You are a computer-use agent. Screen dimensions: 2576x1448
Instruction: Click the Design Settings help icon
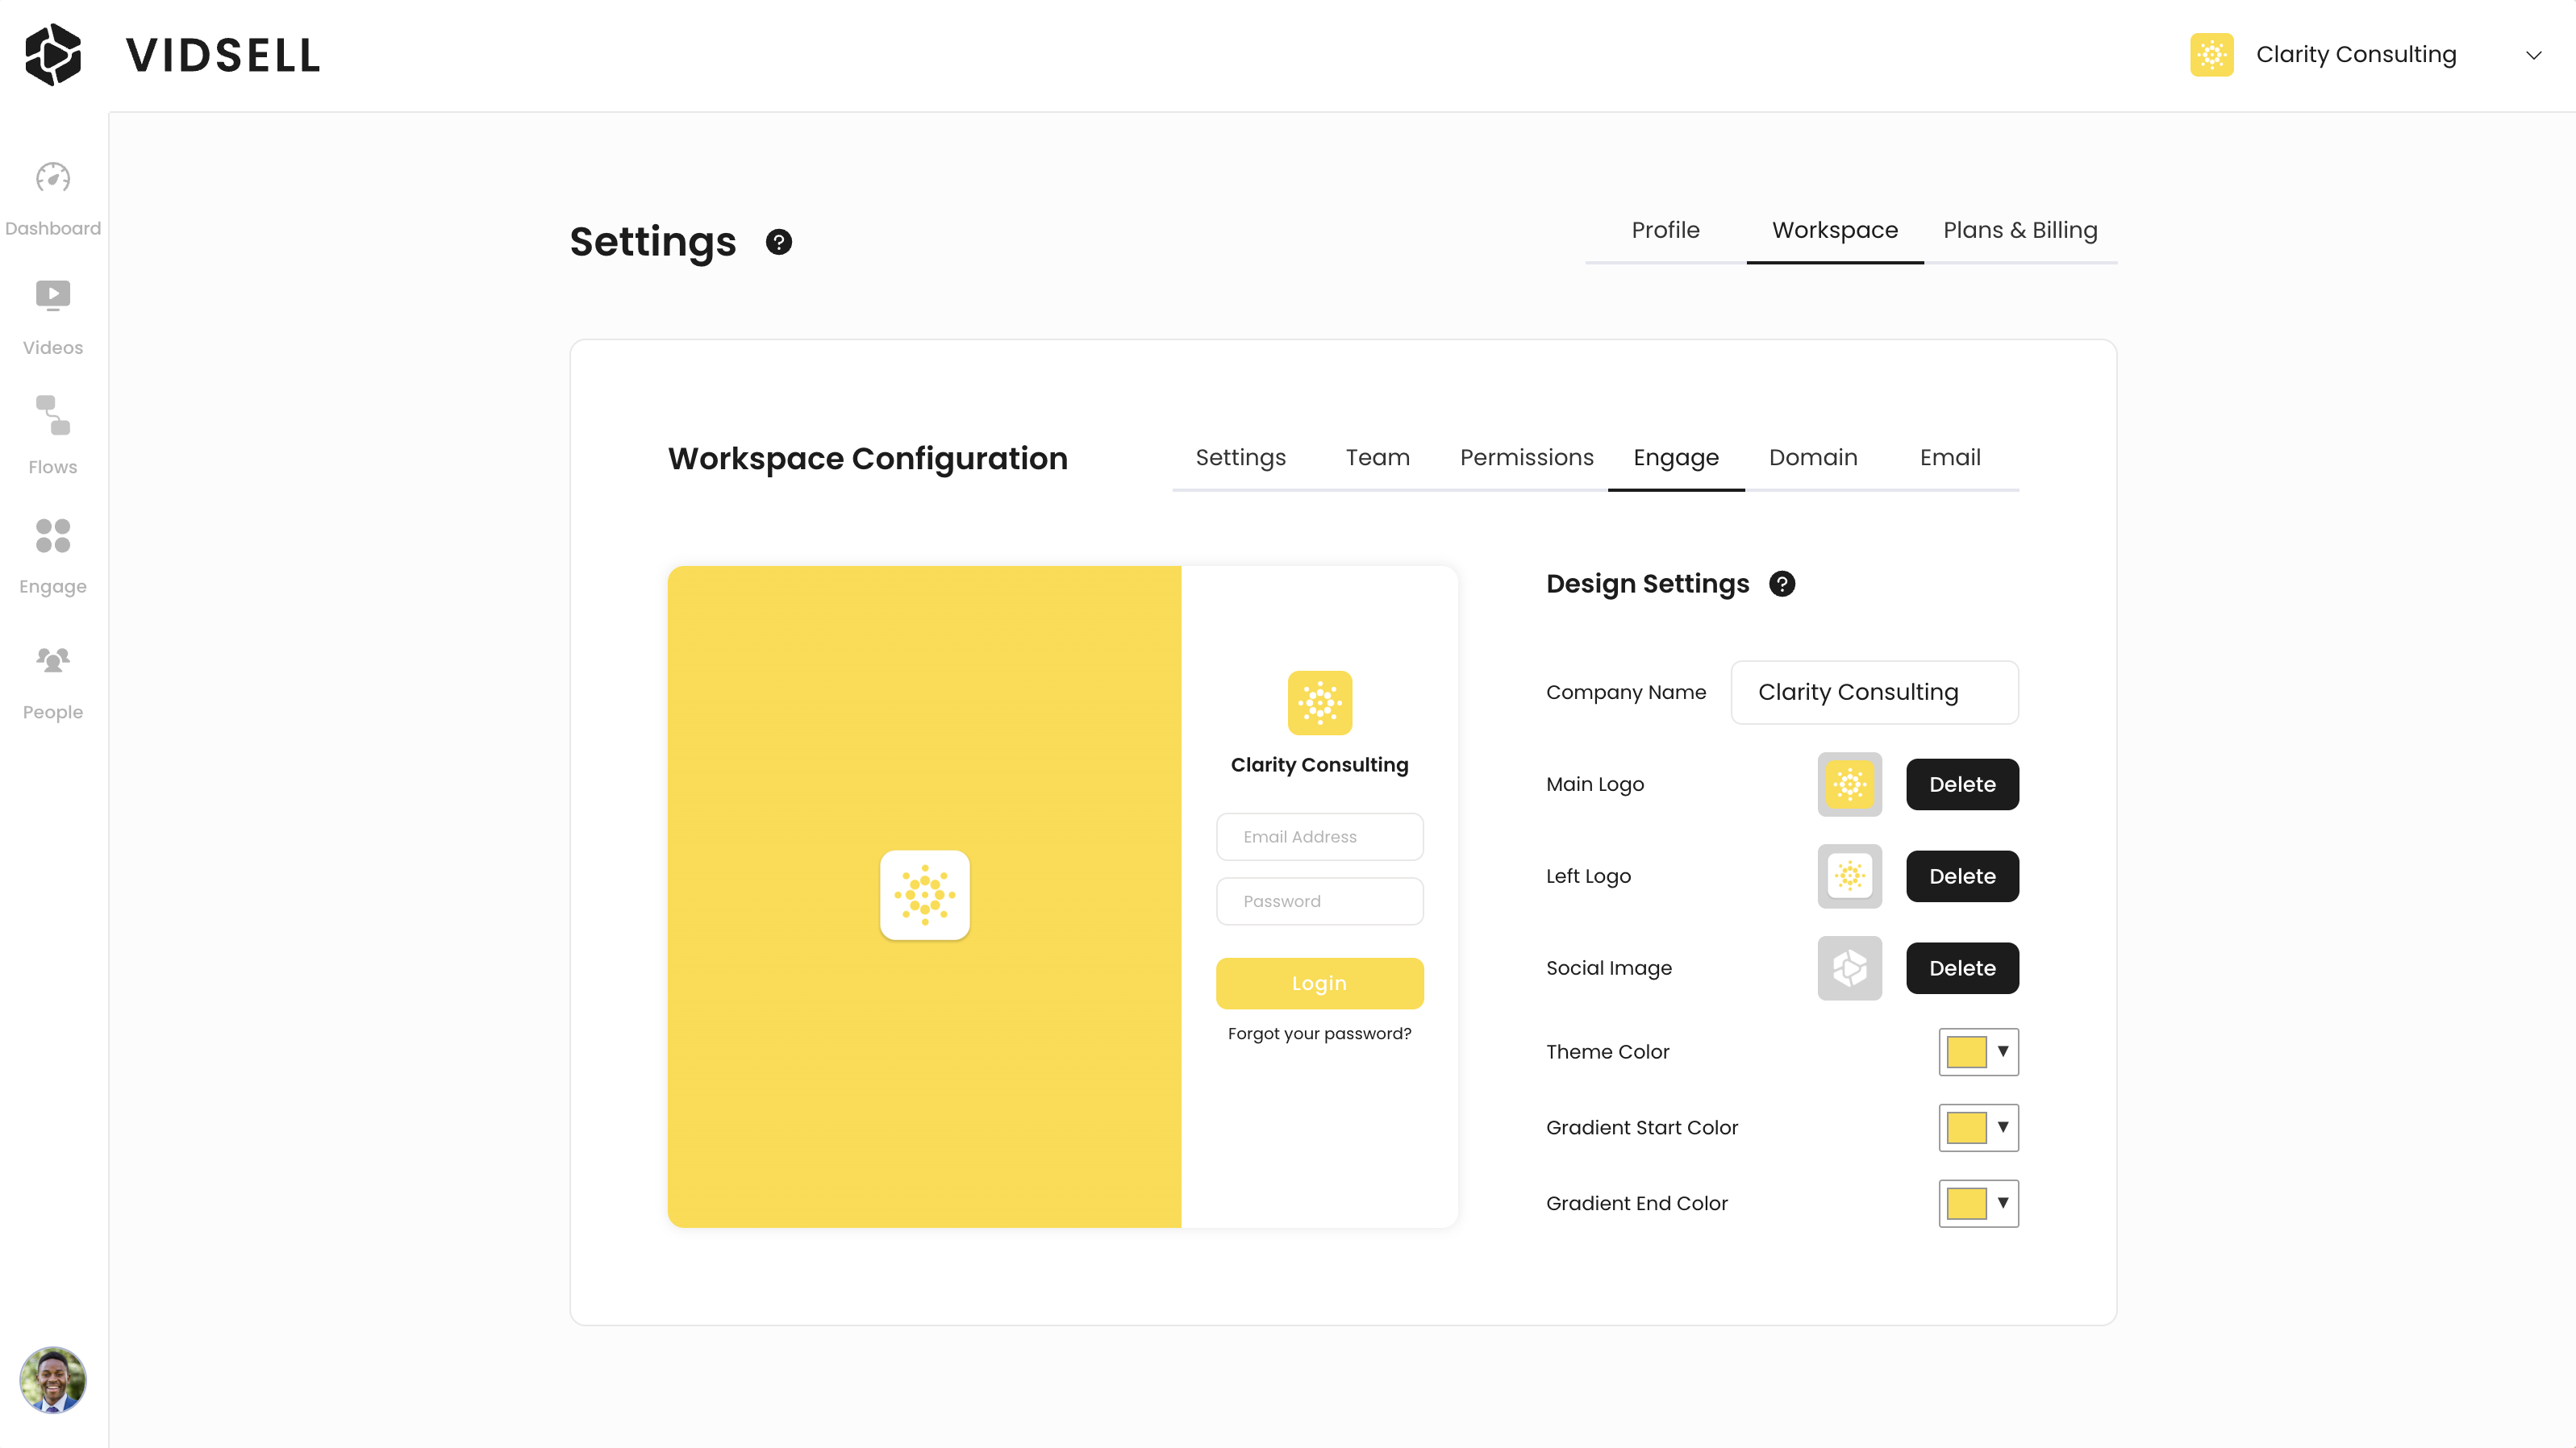pyautogui.click(x=1781, y=584)
